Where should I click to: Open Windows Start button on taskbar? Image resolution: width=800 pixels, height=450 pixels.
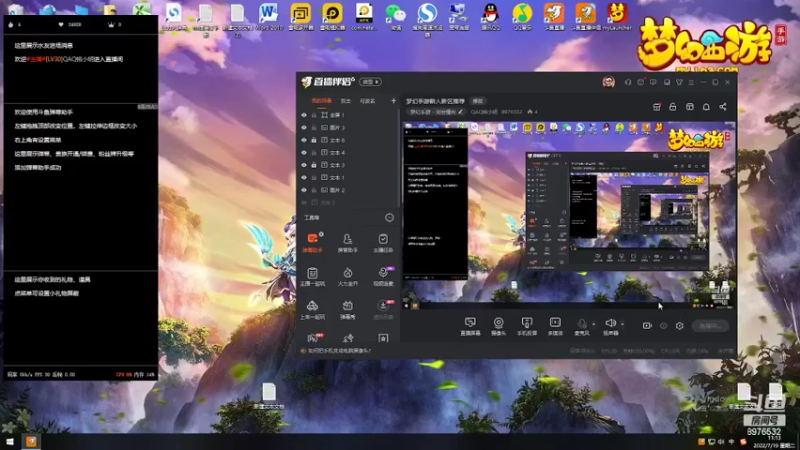(10, 442)
